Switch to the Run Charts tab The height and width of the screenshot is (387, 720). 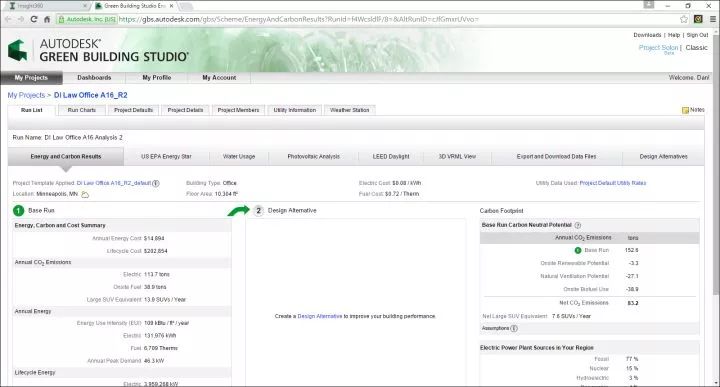click(81, 110)
